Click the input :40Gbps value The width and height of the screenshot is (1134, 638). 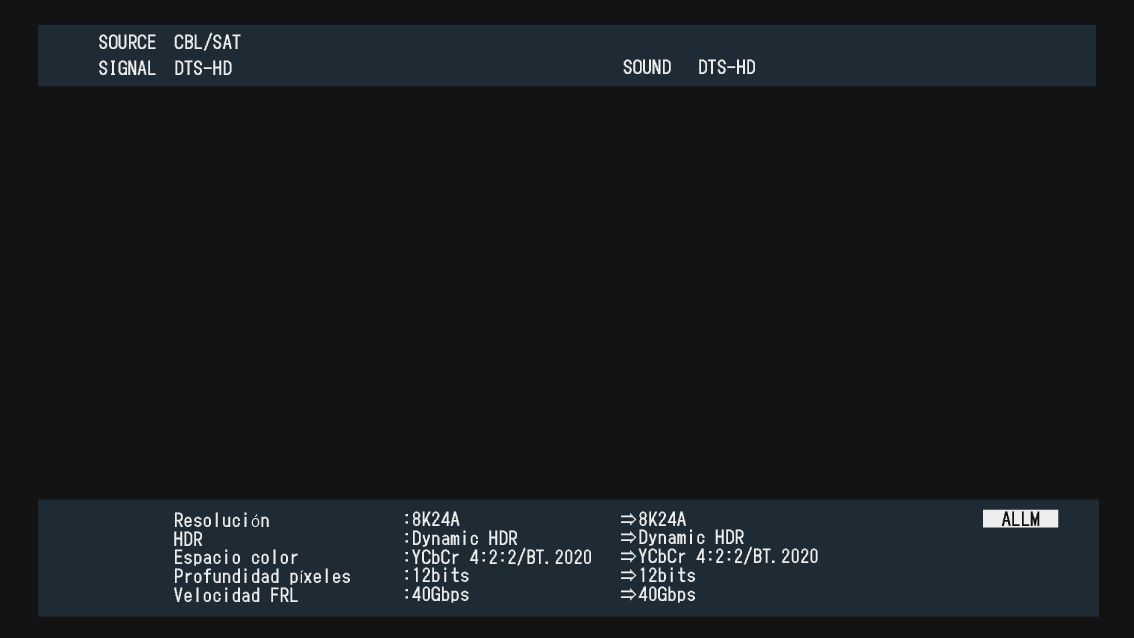(x=437, y=595)
